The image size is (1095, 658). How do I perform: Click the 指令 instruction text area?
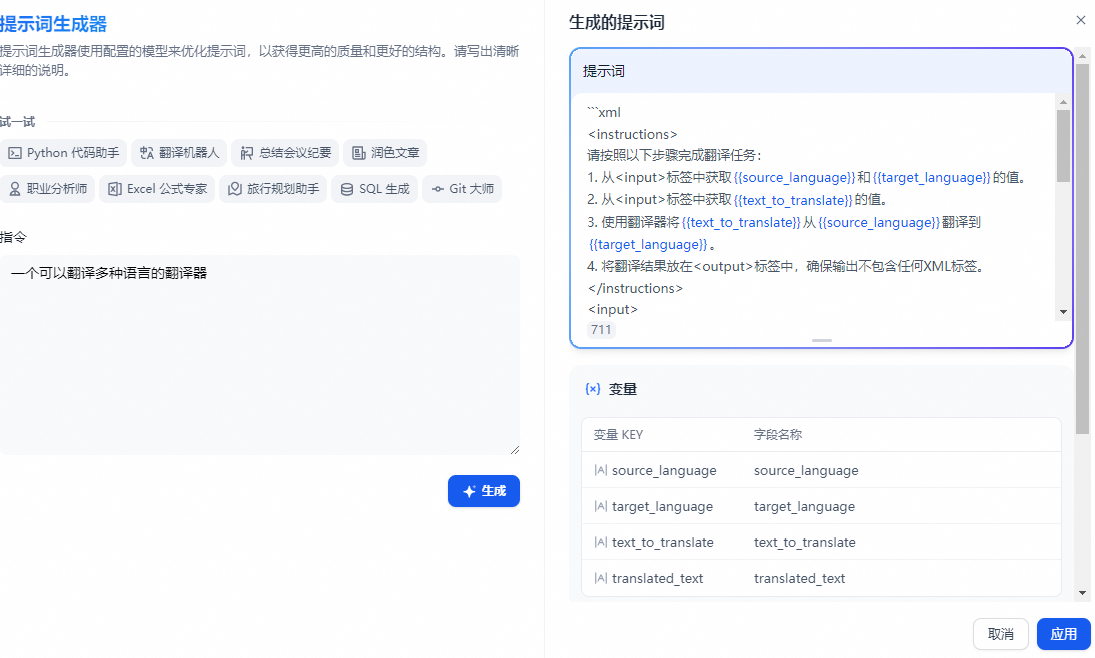[x=260, y=356]
